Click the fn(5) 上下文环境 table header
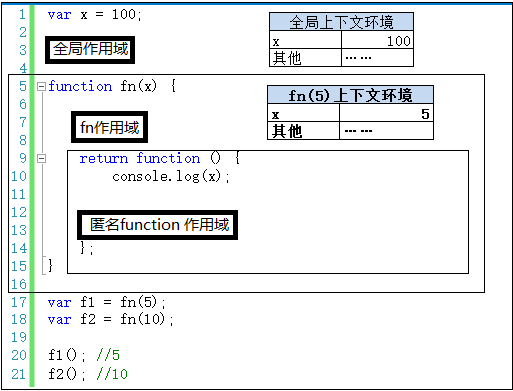Image resolution: width=513 pixels, height=391 pixels. (350, 95)
